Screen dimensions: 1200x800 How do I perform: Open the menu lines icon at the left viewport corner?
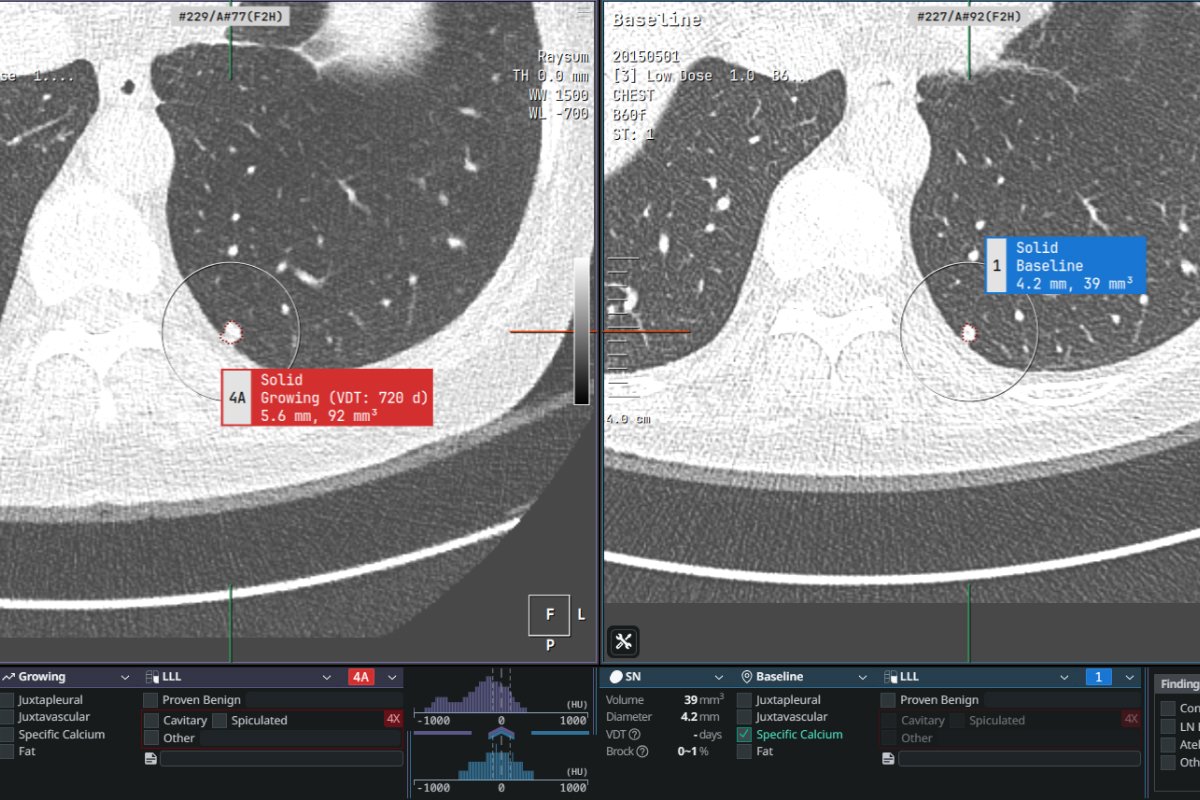coord(584,12)
